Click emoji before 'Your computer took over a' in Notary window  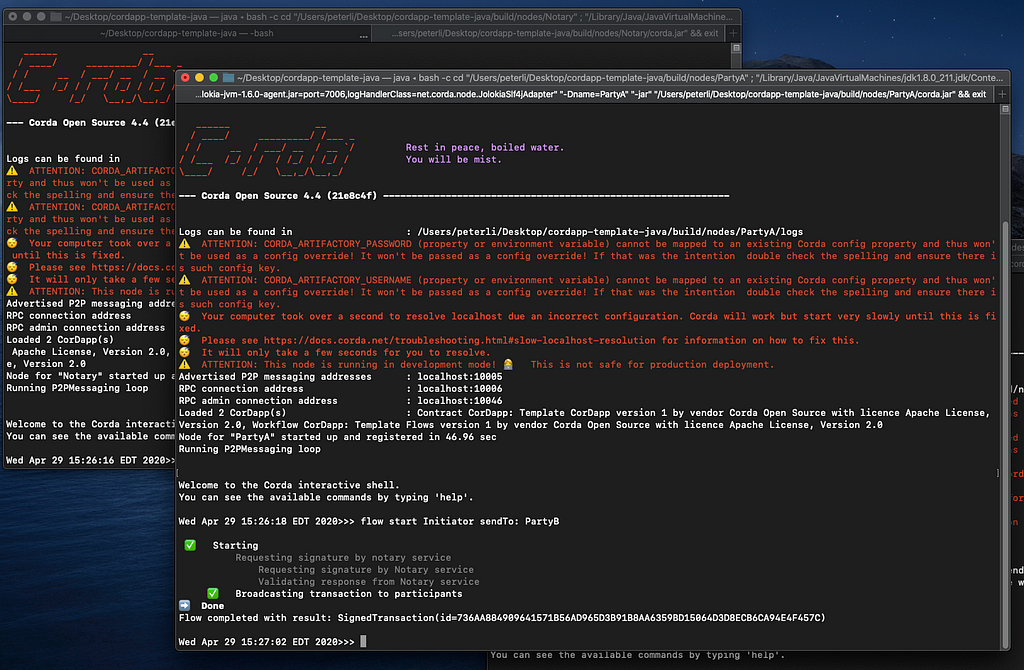tap(12, 243)
